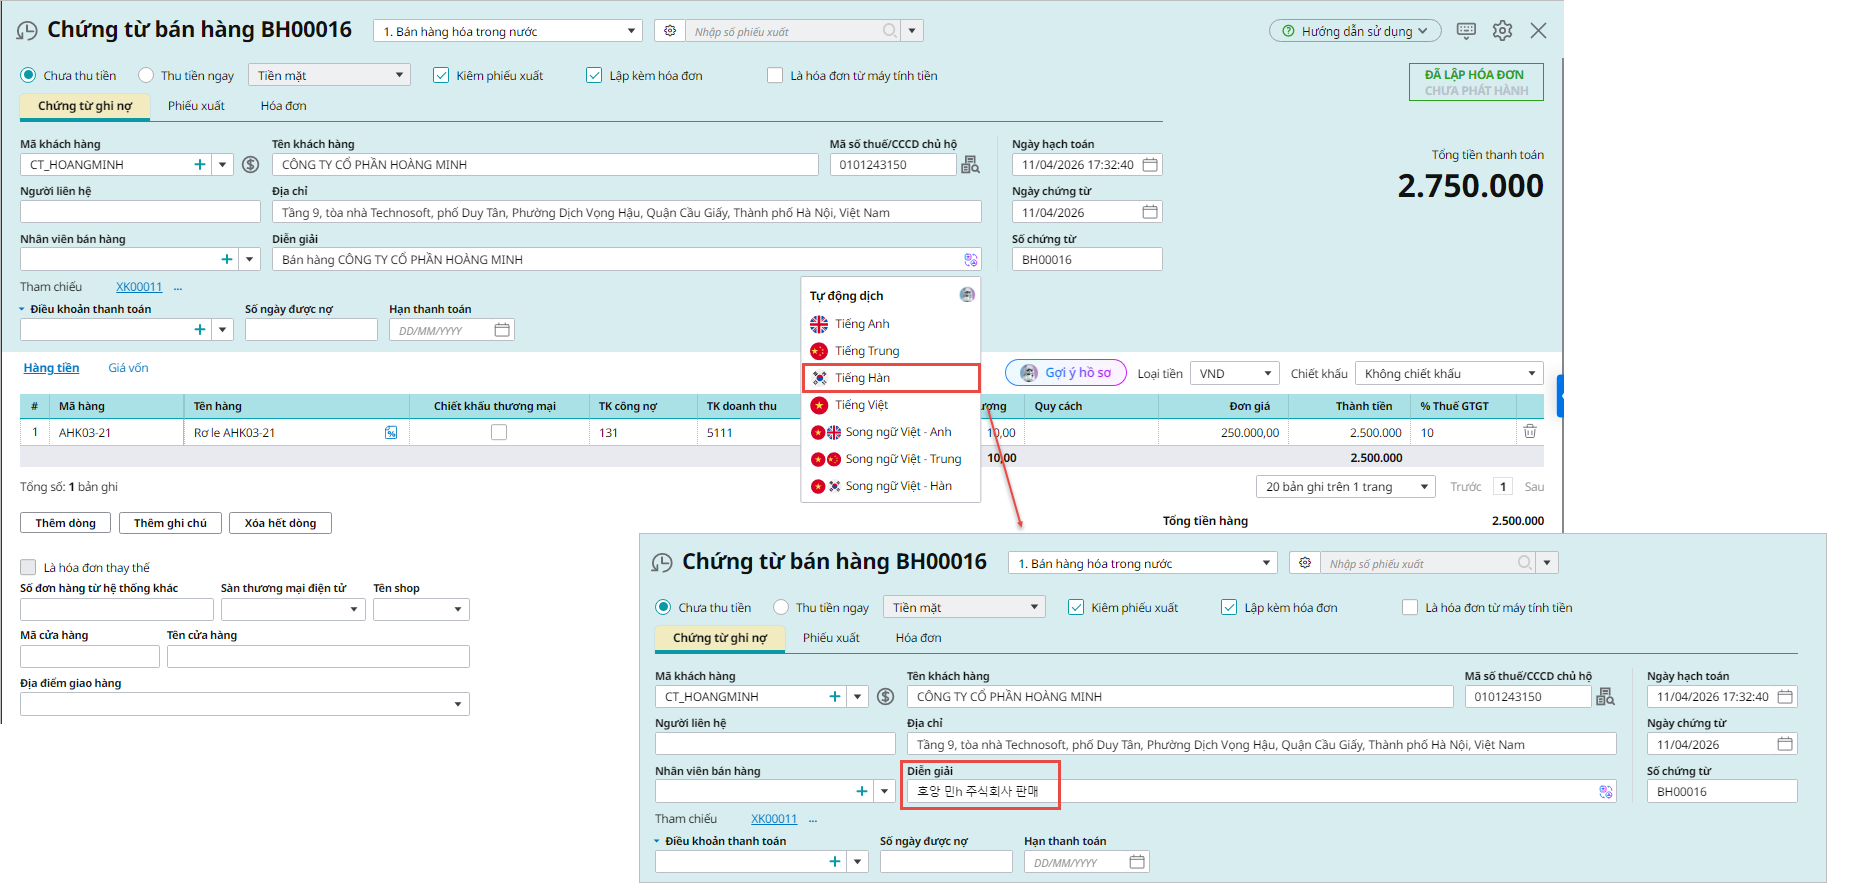Click the search magnifier in upper window's export slip field

[889, 31]
